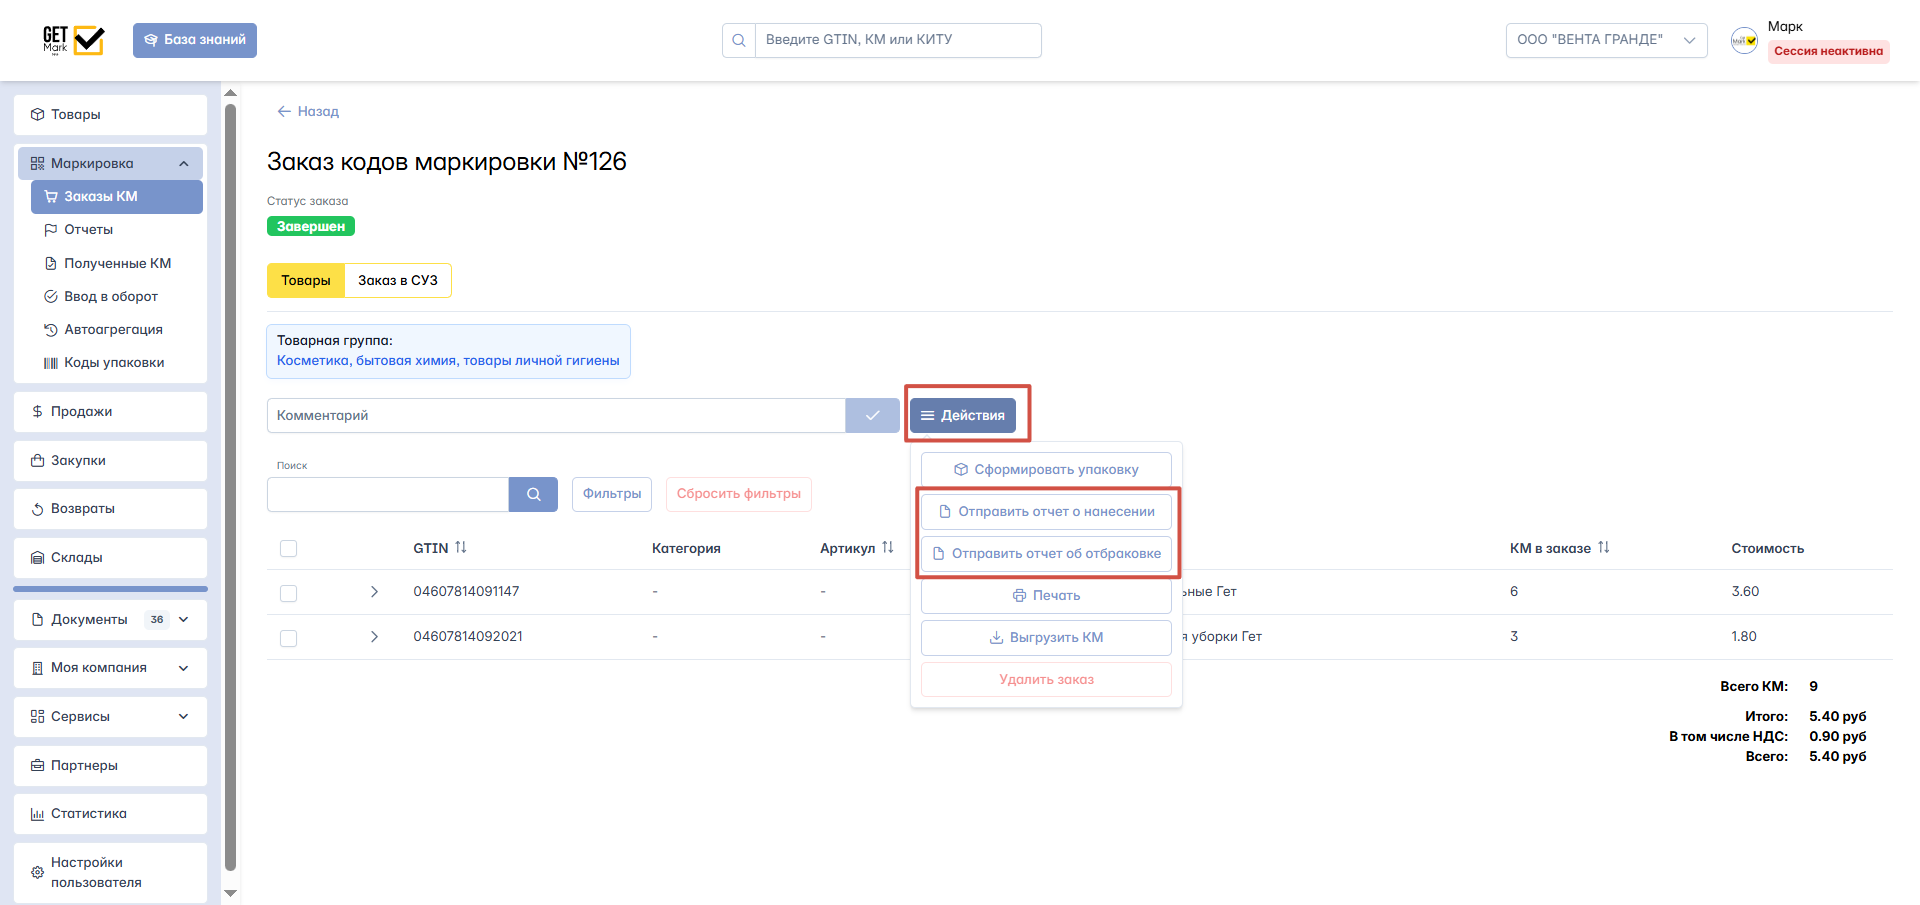This screenshot has height=905, width=1920.
Task: Click the Документы count badge 36
Action: (157, 620)
